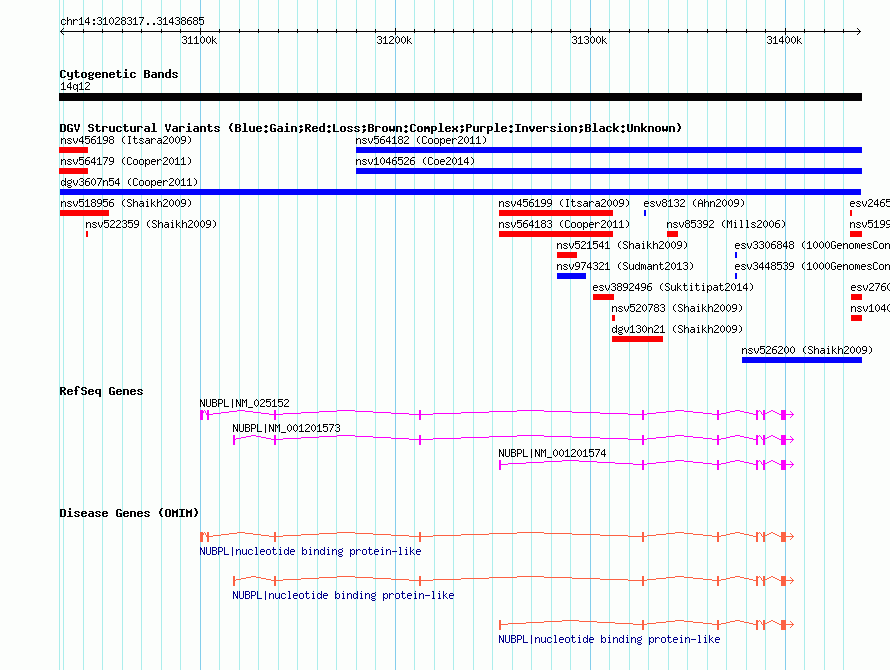Click the 14q12 band label

point(75,86)
